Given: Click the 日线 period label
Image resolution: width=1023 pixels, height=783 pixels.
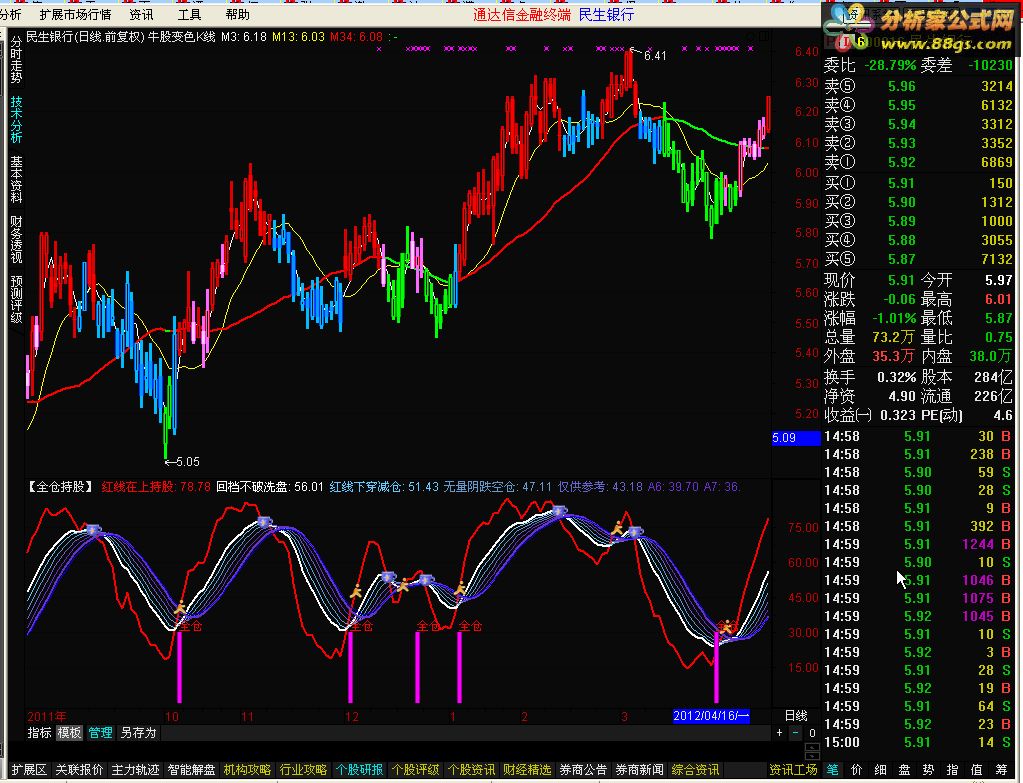Looking at the screenshot, I should [795, 716].
